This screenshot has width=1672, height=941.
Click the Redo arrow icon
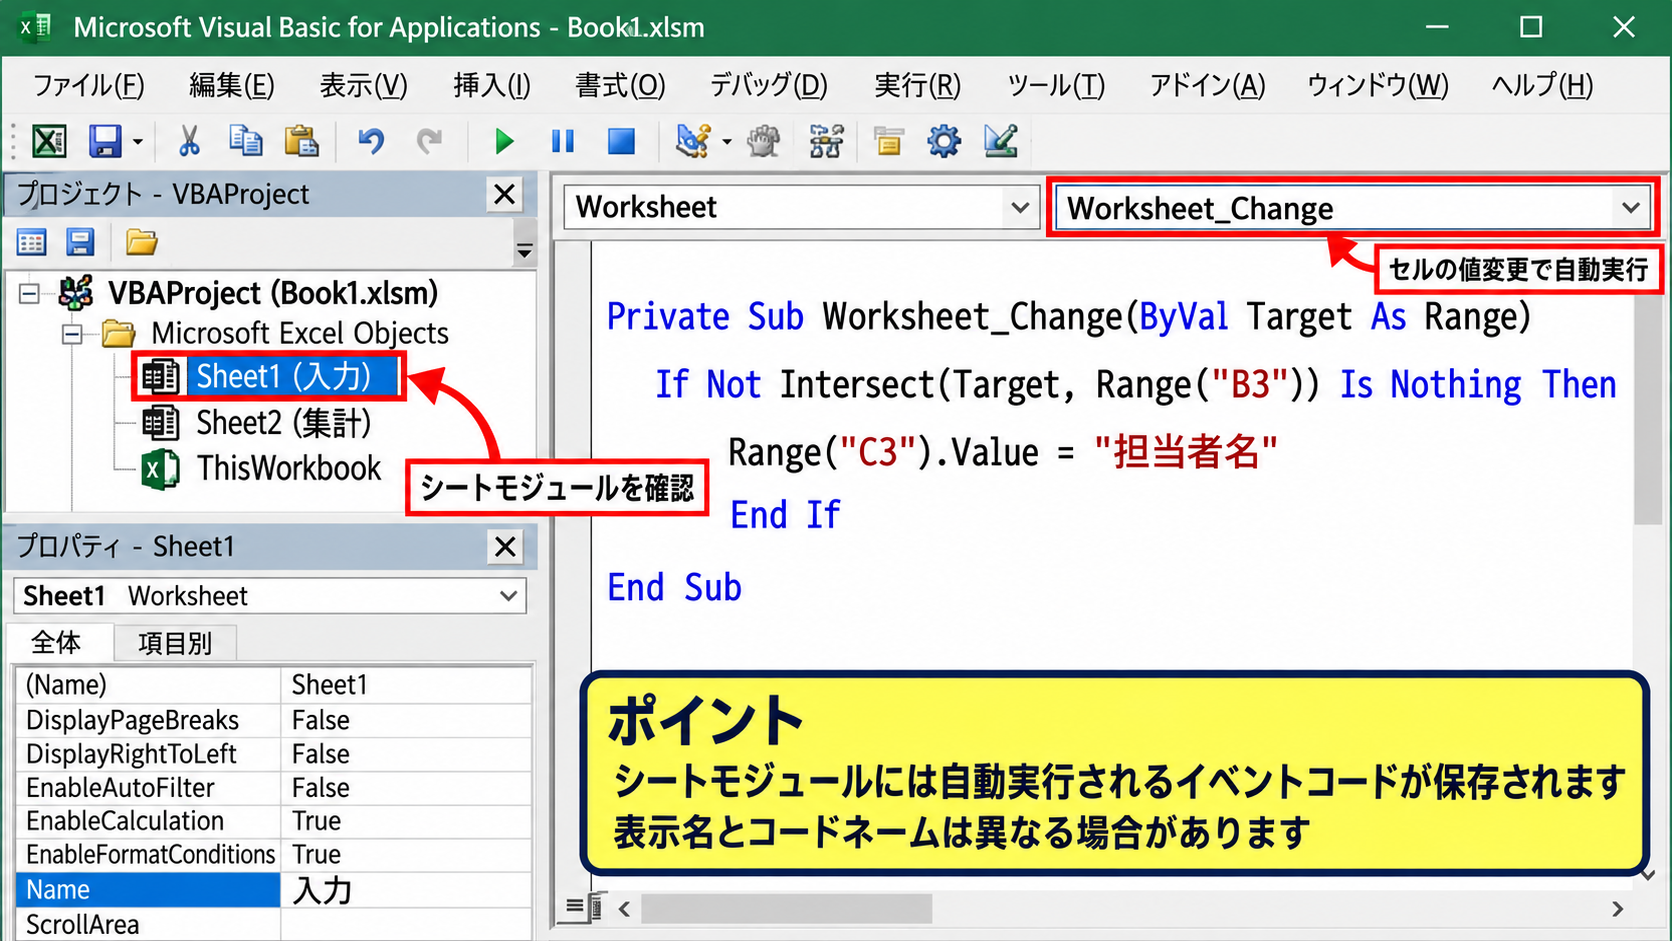tap(429, 141)
